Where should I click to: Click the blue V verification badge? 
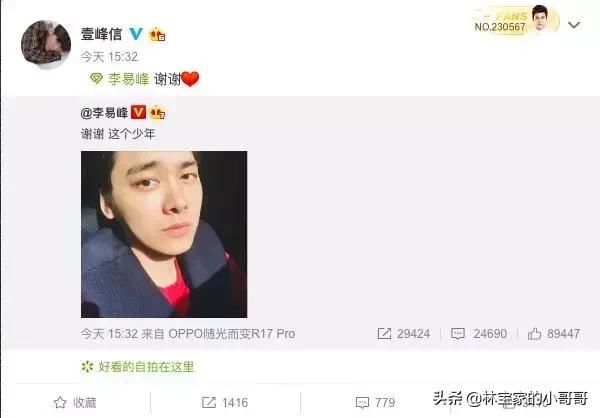[x=135, y=34]
